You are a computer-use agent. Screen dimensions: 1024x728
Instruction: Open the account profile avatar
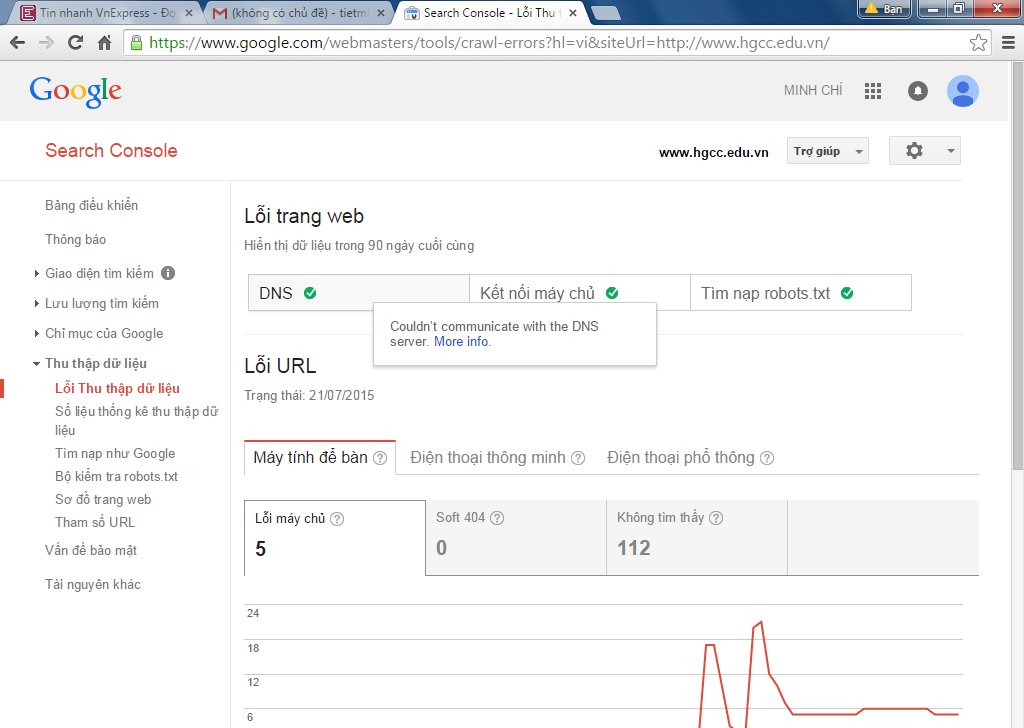962,91
